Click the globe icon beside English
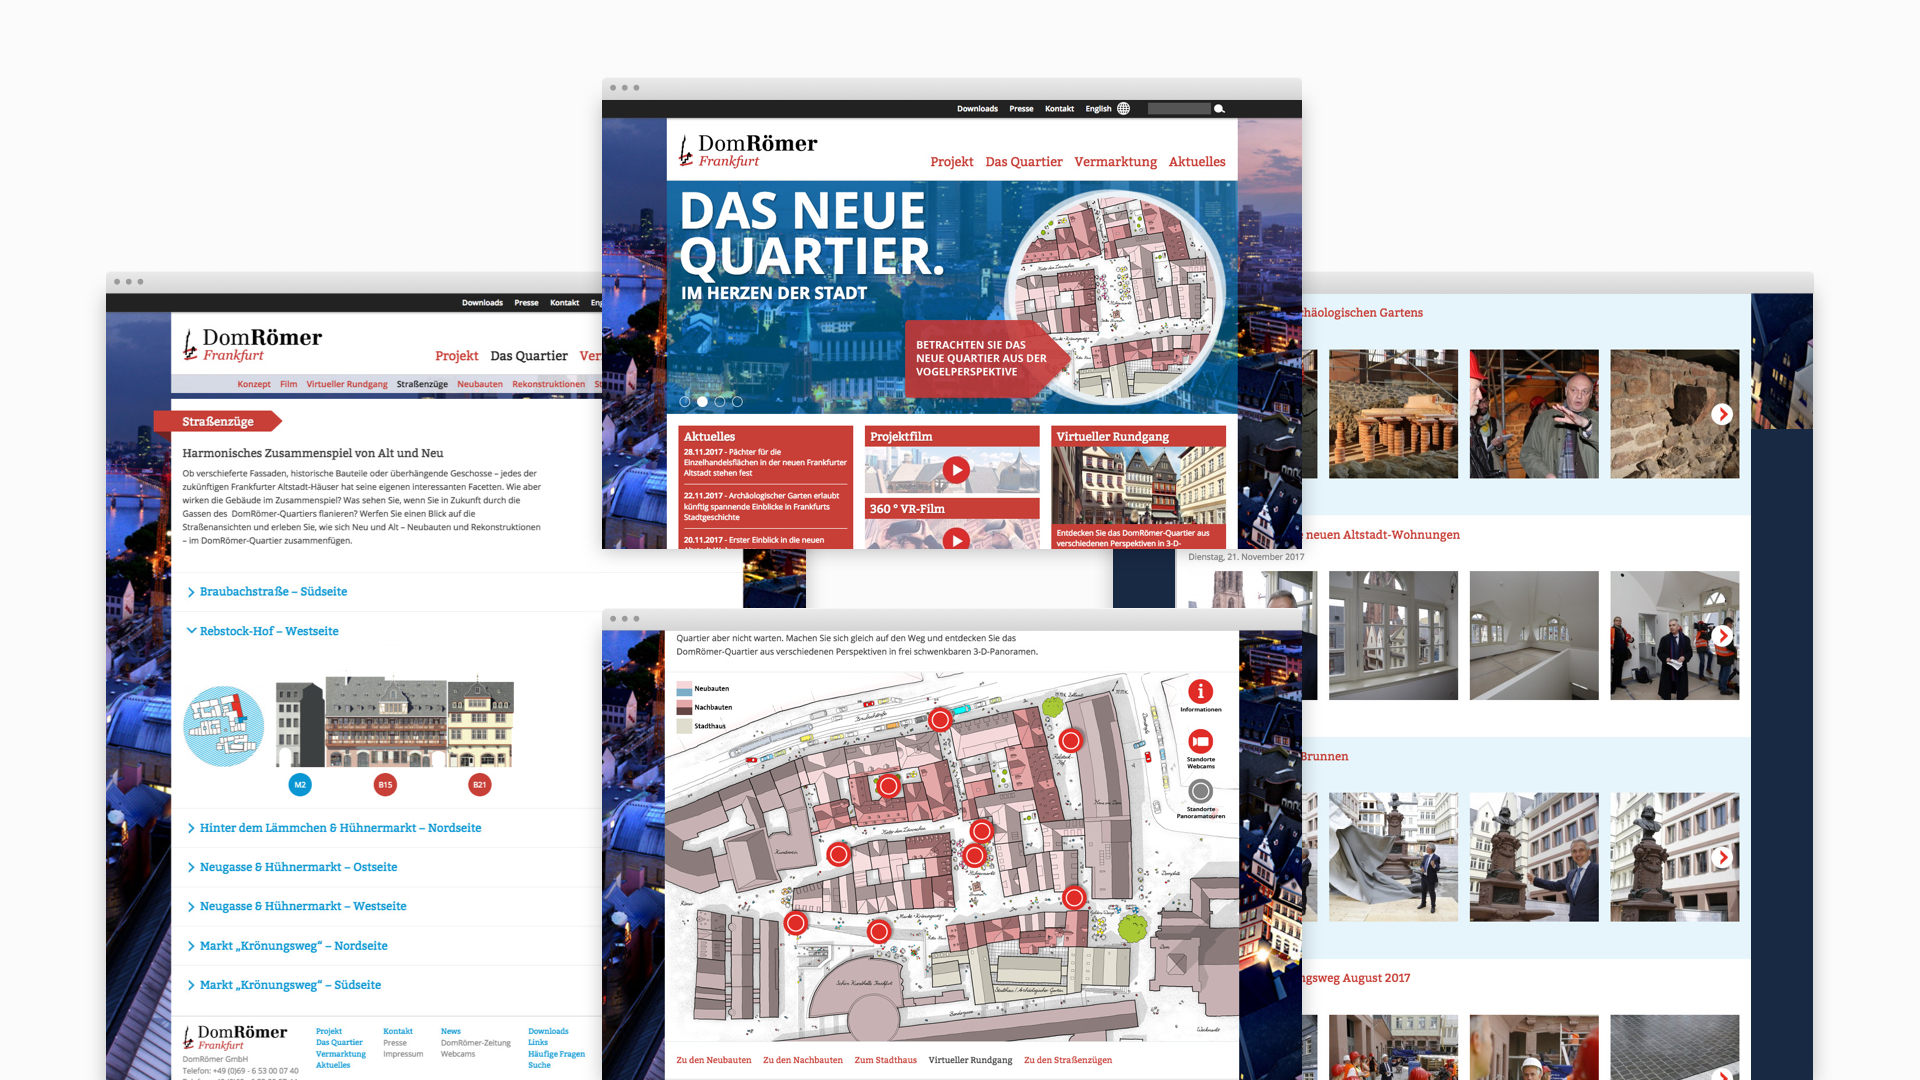The width and height of the screenshot is (1920, 1080). (1123, 109)
